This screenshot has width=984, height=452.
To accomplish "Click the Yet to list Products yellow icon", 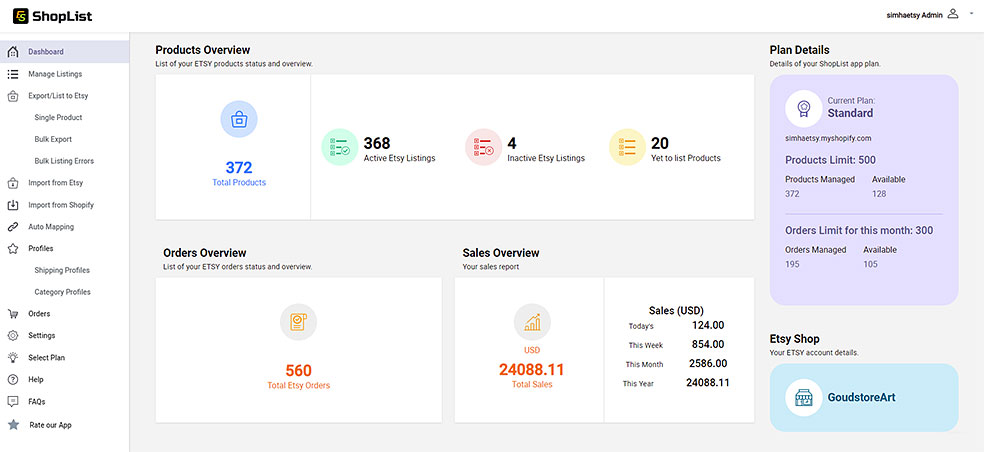I will tap(628, 147).
